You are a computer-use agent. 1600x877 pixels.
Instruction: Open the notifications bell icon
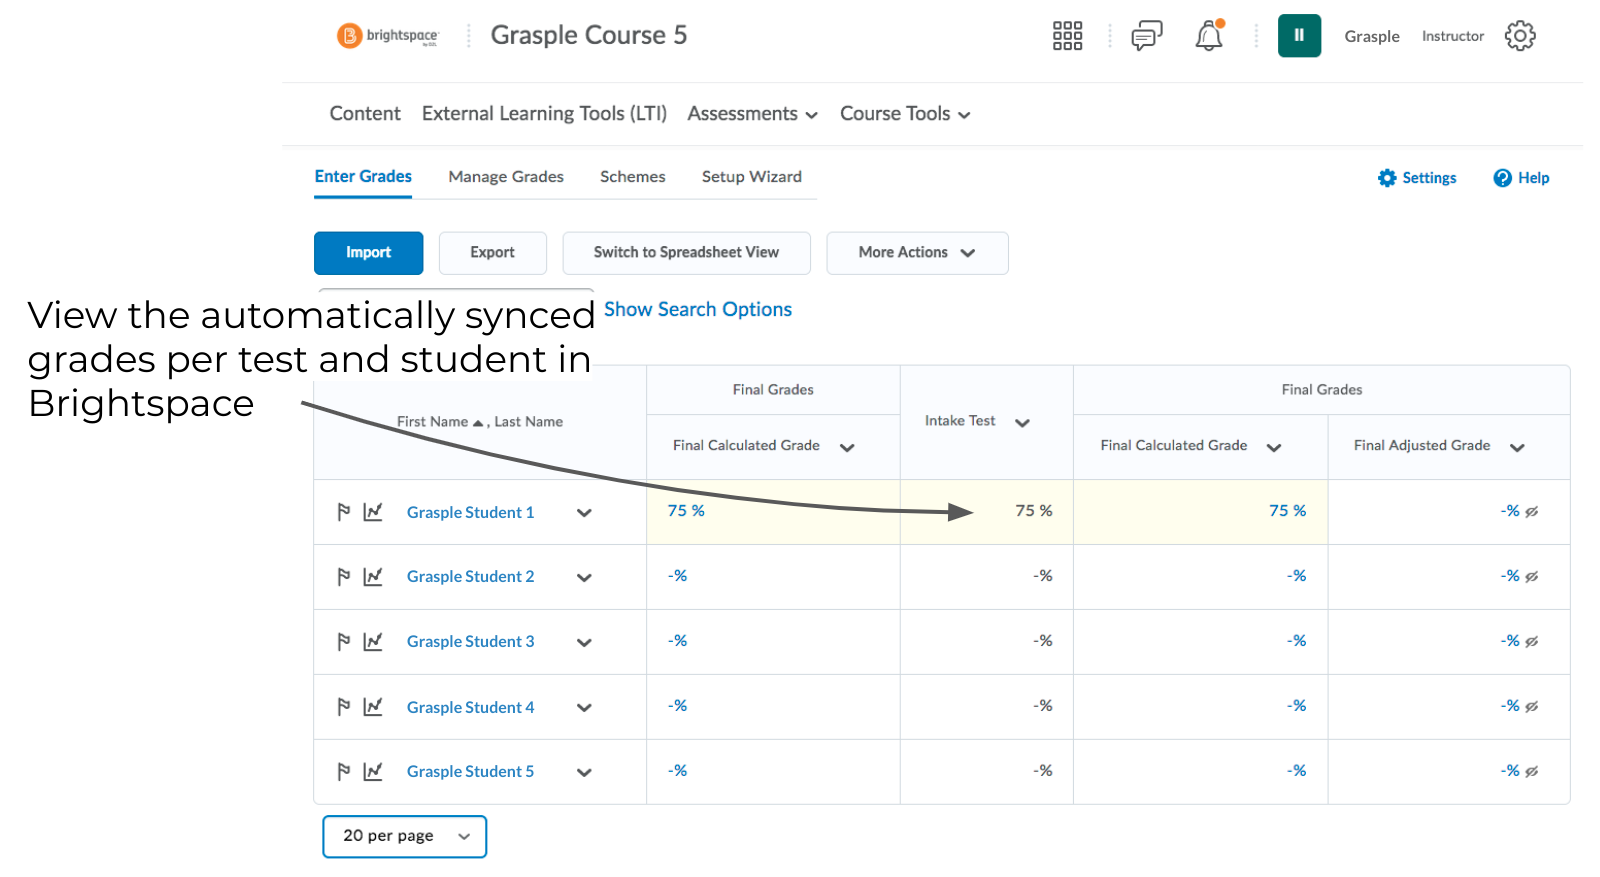click(1209, 36)
